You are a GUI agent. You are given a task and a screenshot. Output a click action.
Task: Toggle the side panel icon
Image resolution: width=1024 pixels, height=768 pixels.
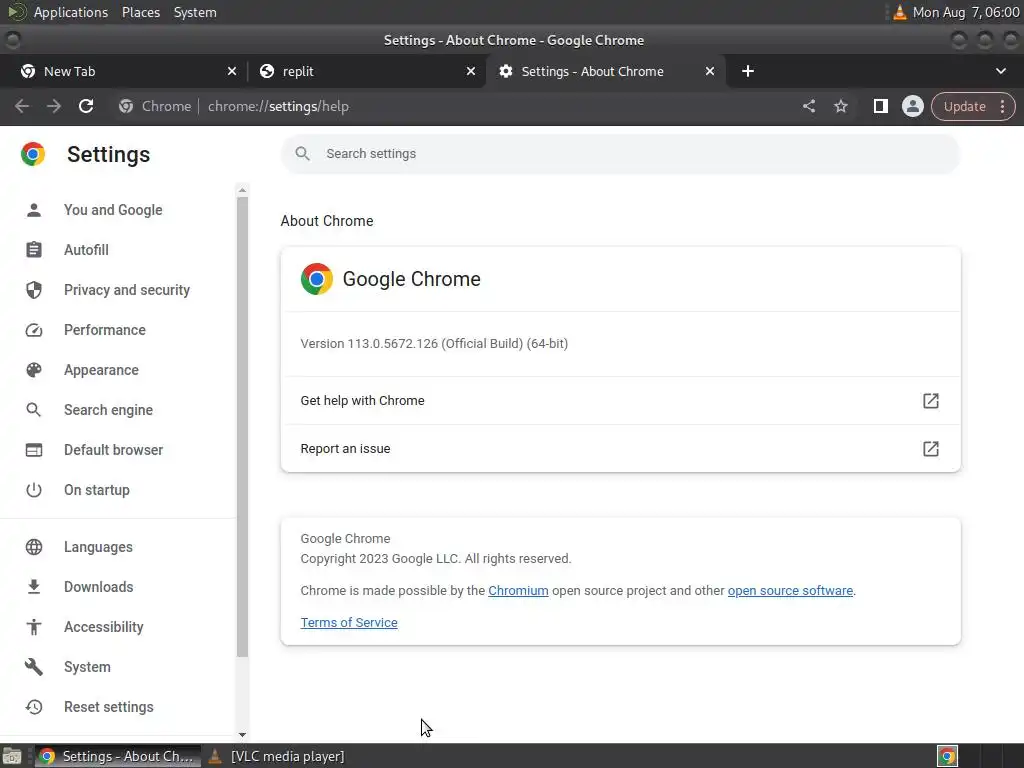(x=880, y=106)
